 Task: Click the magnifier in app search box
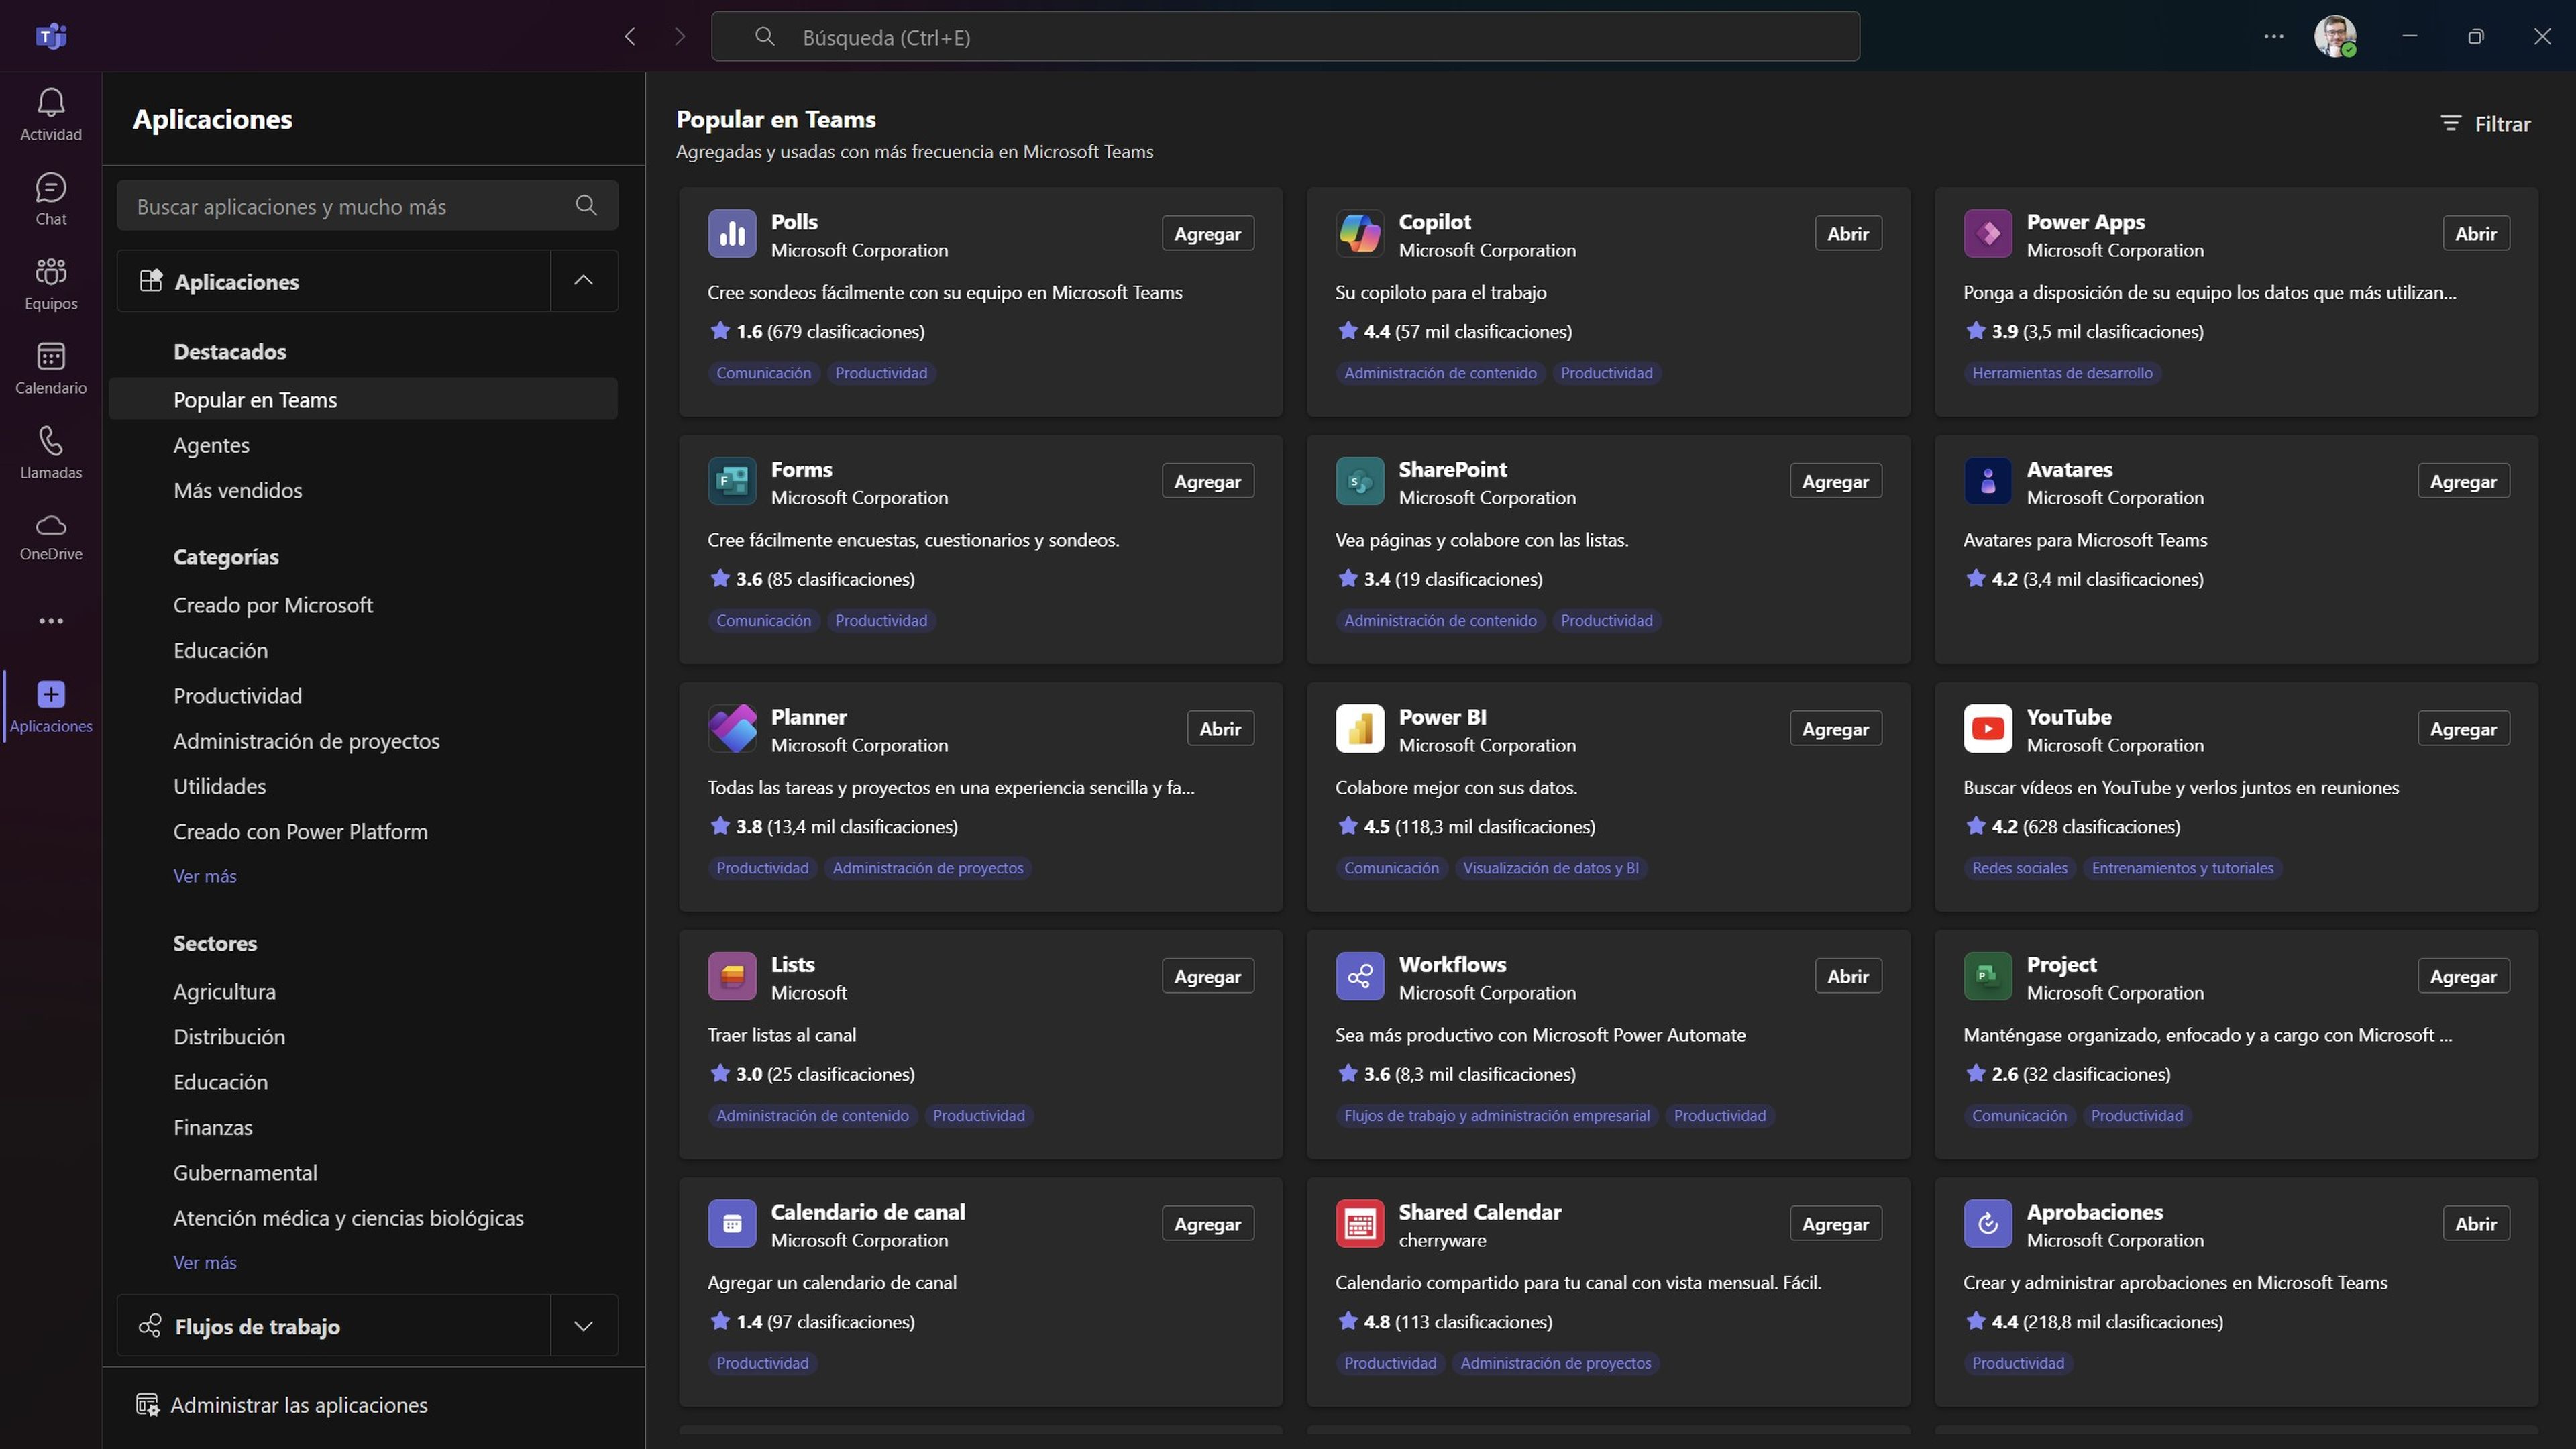(587, 206)
